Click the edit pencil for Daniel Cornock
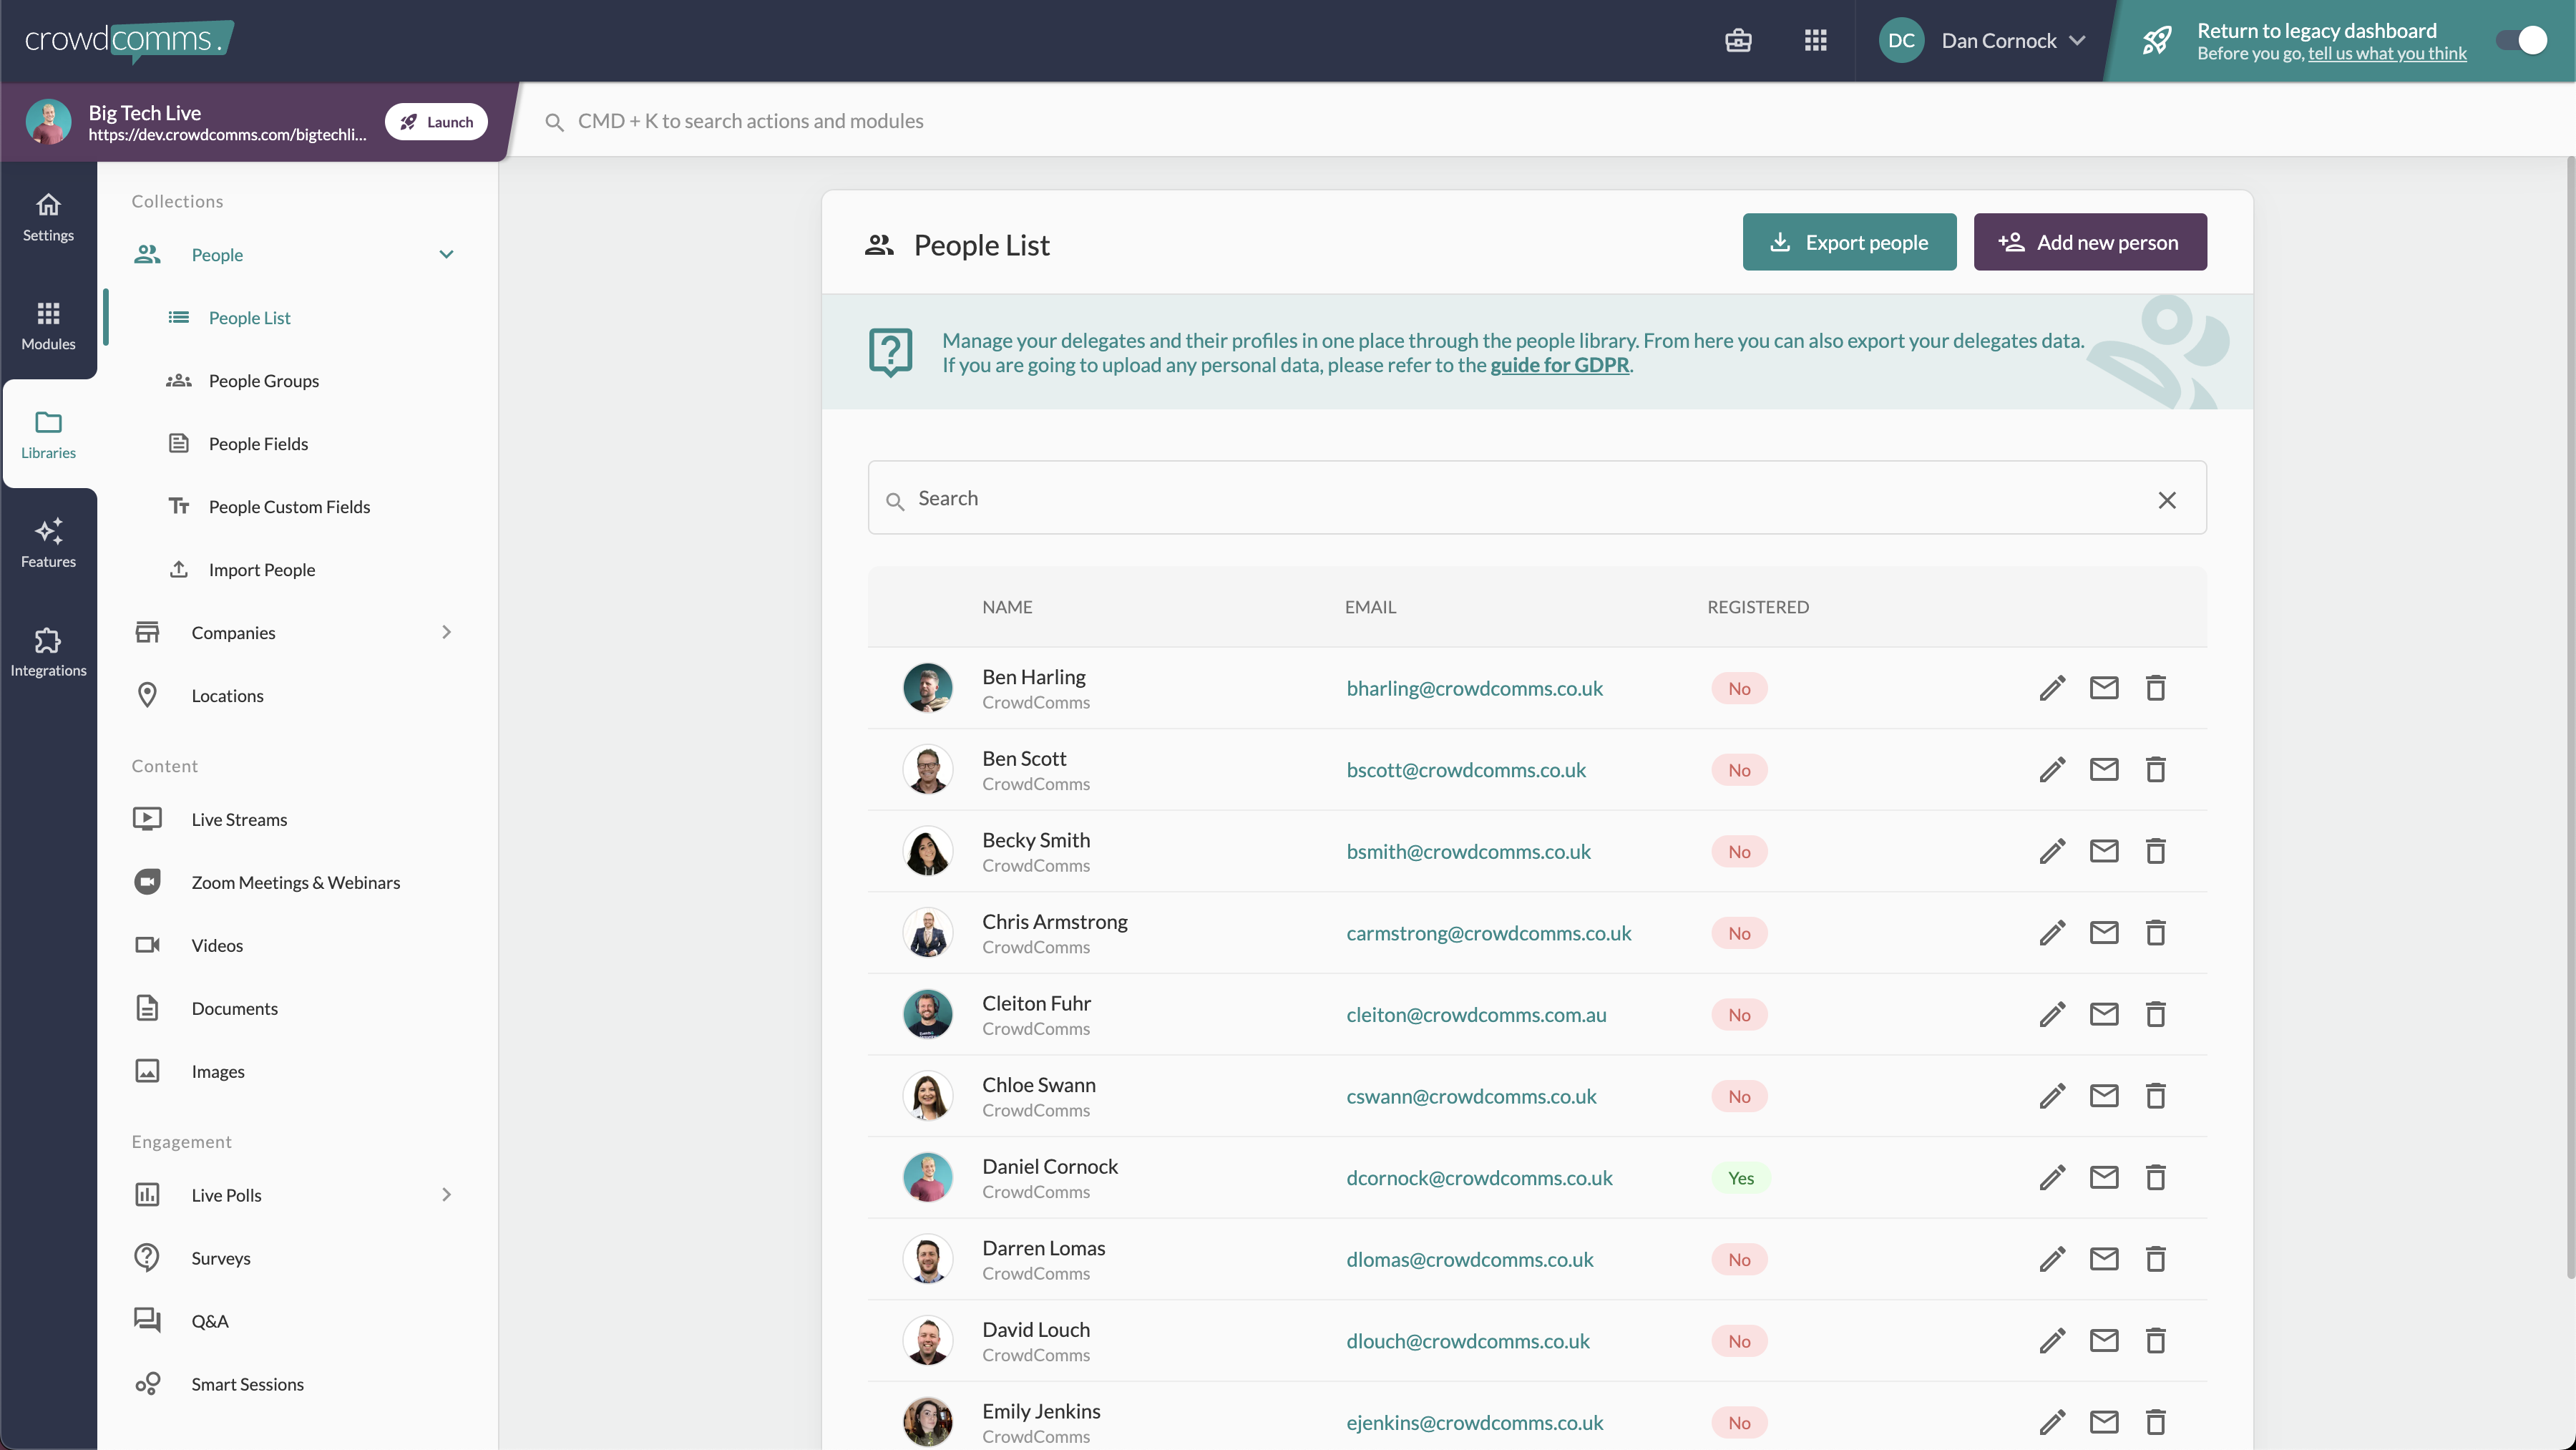Image resolution: width=2576 pixels, height=1450 pixels. [x=2052, y=1178]
